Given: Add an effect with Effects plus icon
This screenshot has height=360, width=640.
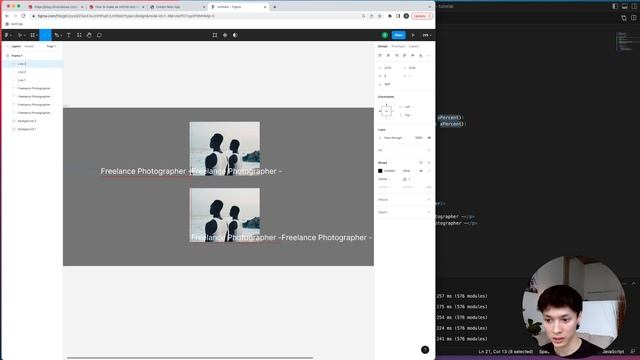Looking at the screenshot, I should tap(429, 200).
